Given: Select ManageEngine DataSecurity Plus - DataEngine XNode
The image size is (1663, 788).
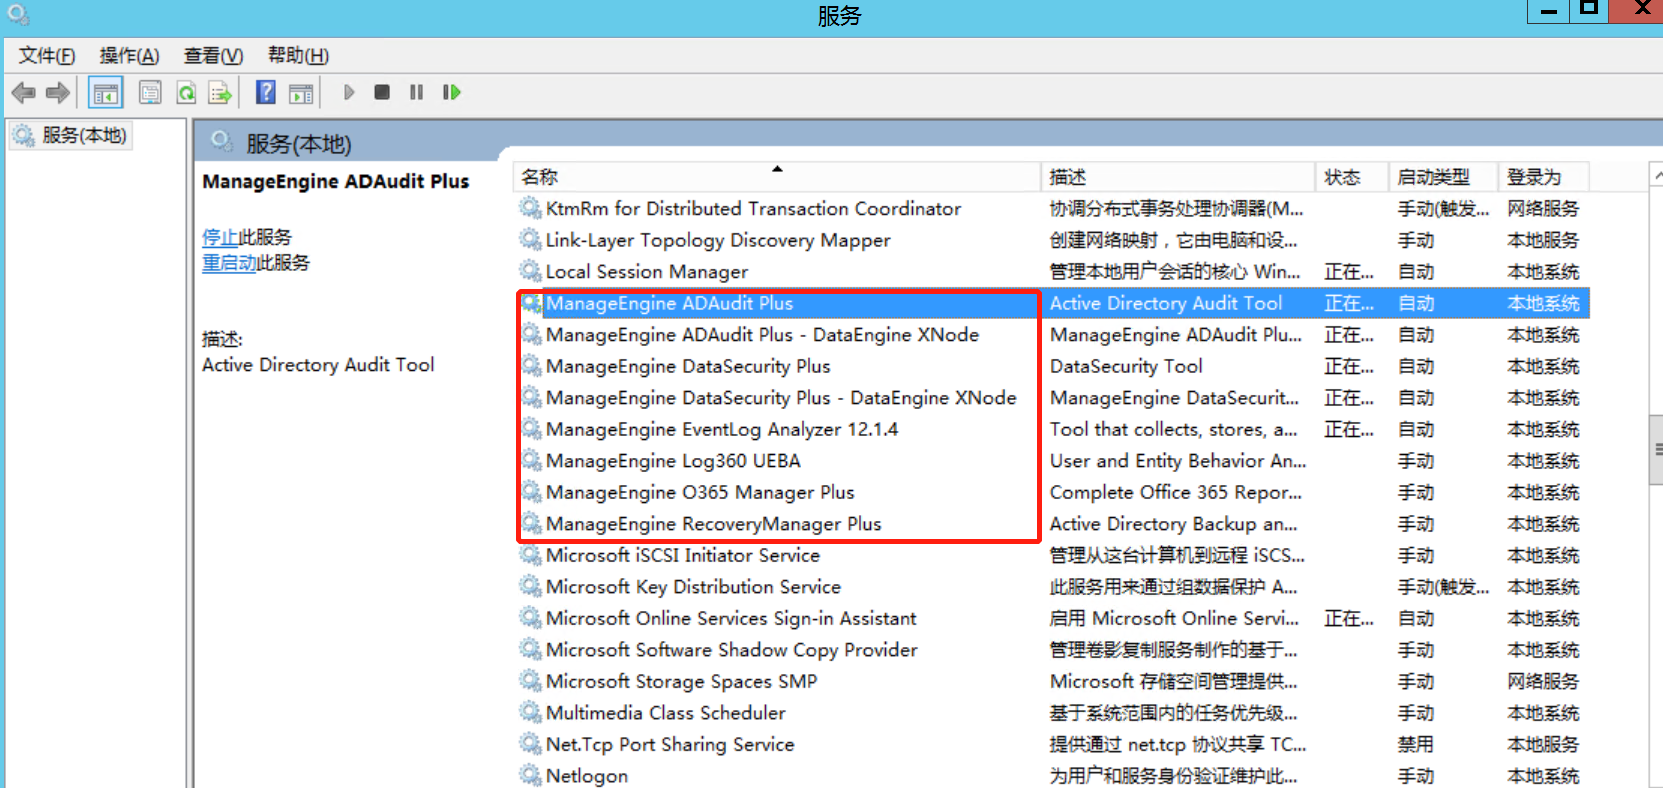Looking at the screenshot, I should coord(781,398).
